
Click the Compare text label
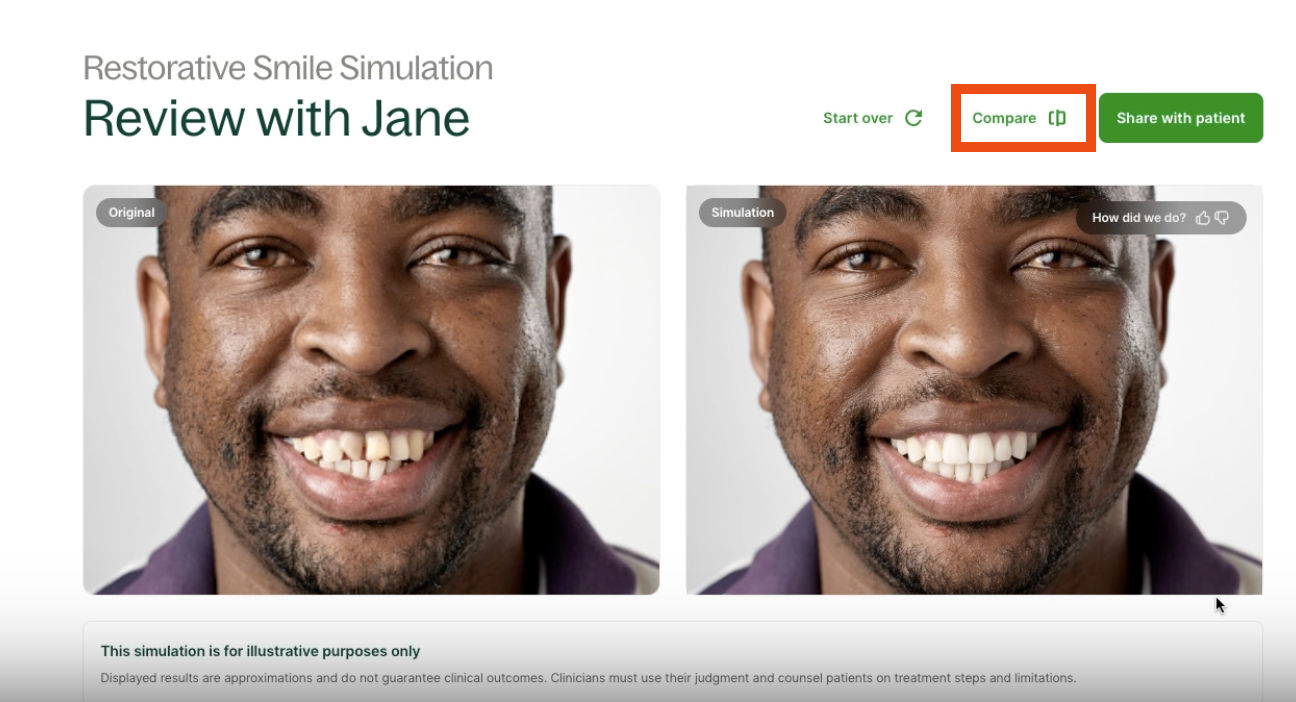pyautogui.click(x=1004, y=118)
